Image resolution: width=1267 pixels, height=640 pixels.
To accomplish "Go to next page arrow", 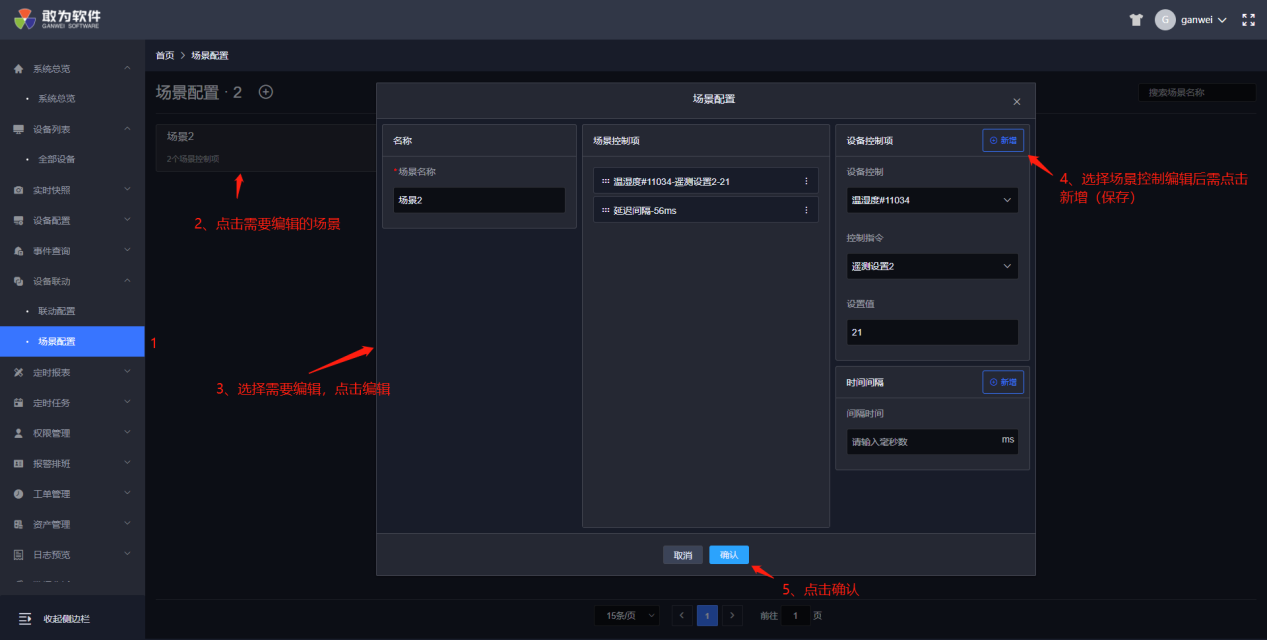I will coord(733,616).
